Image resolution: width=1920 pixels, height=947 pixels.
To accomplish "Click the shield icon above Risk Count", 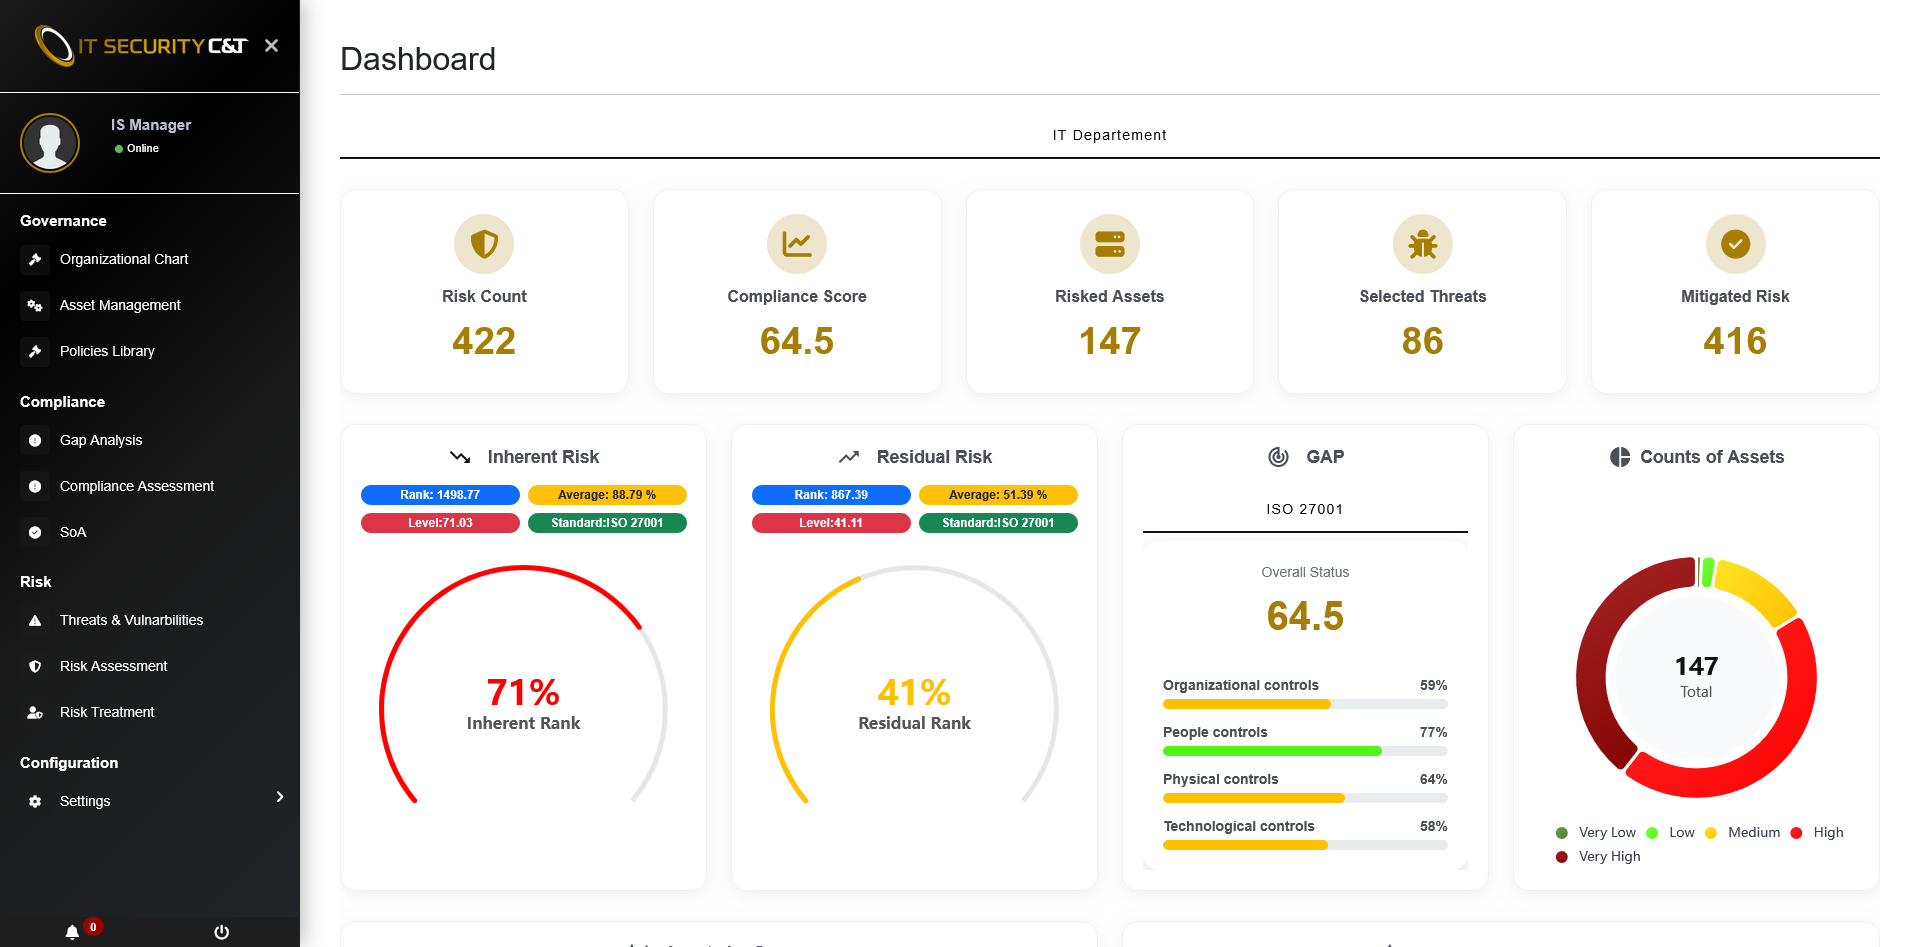I will 484,243.
